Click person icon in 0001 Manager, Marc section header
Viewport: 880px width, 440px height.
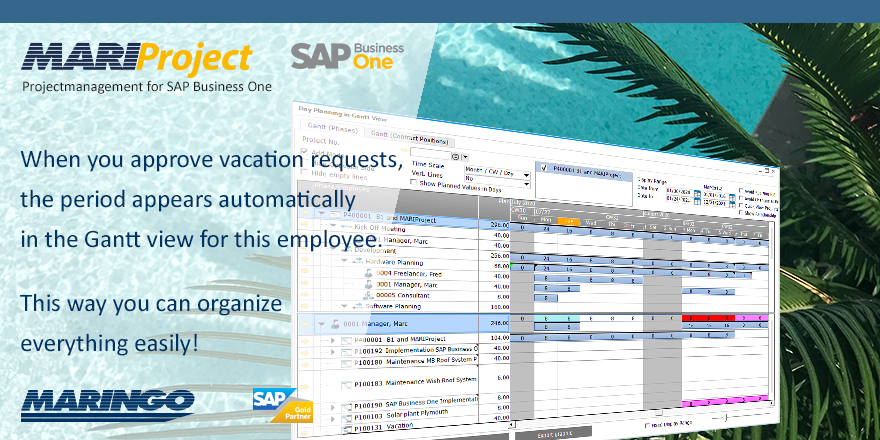tap(334, 324)
